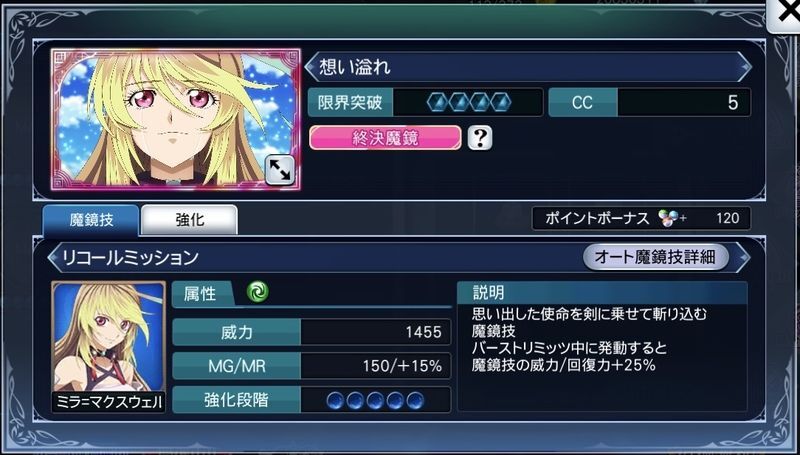
Task: Tap the last limit break crystal
Action: pyautogui.click(x=501, y=103)
